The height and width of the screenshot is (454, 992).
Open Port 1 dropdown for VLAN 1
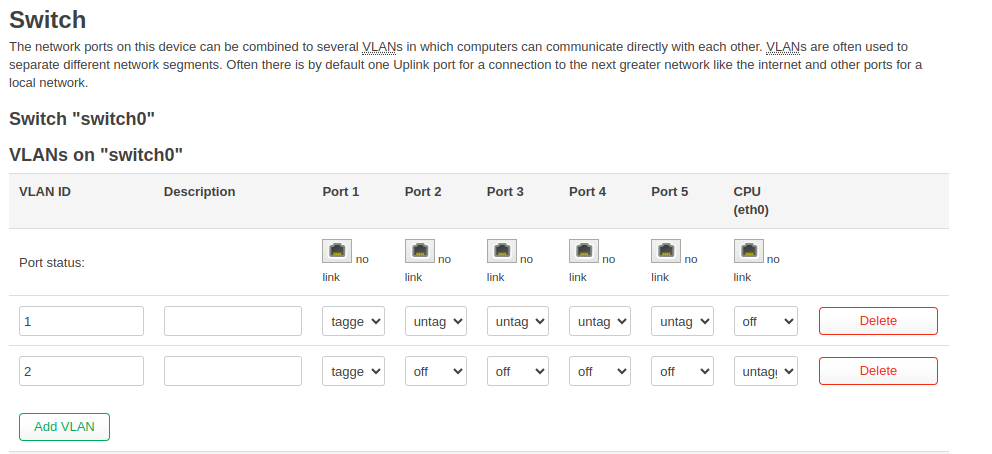click(353, 321)
